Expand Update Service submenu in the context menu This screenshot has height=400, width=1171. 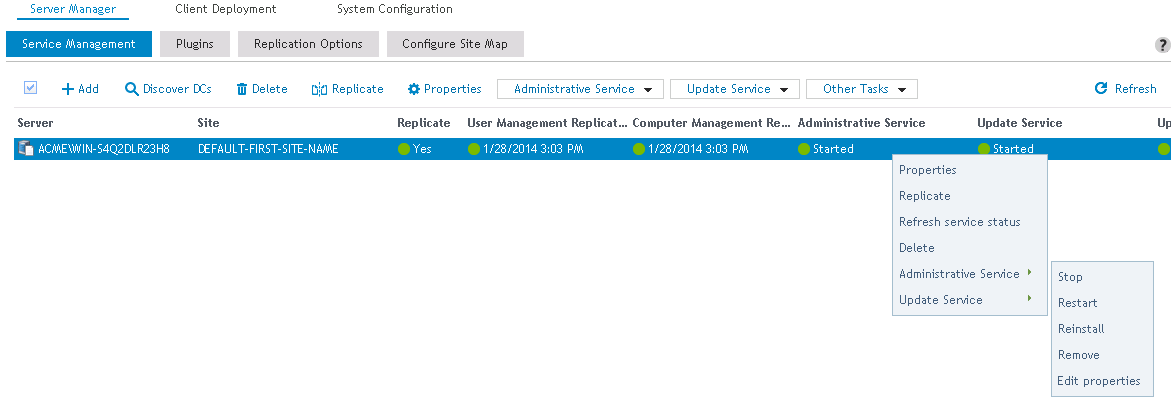965,300
